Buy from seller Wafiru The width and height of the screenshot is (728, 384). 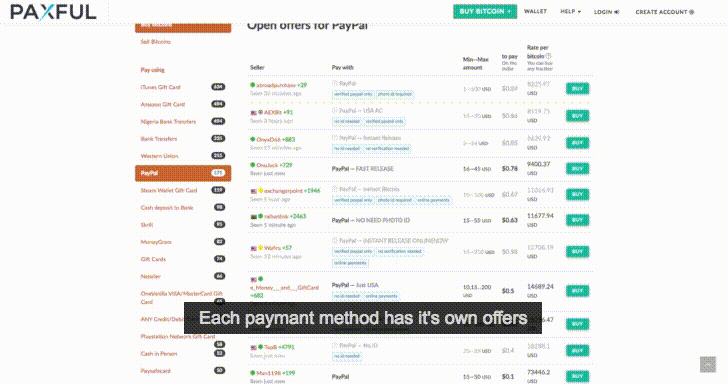pos(577,251)
